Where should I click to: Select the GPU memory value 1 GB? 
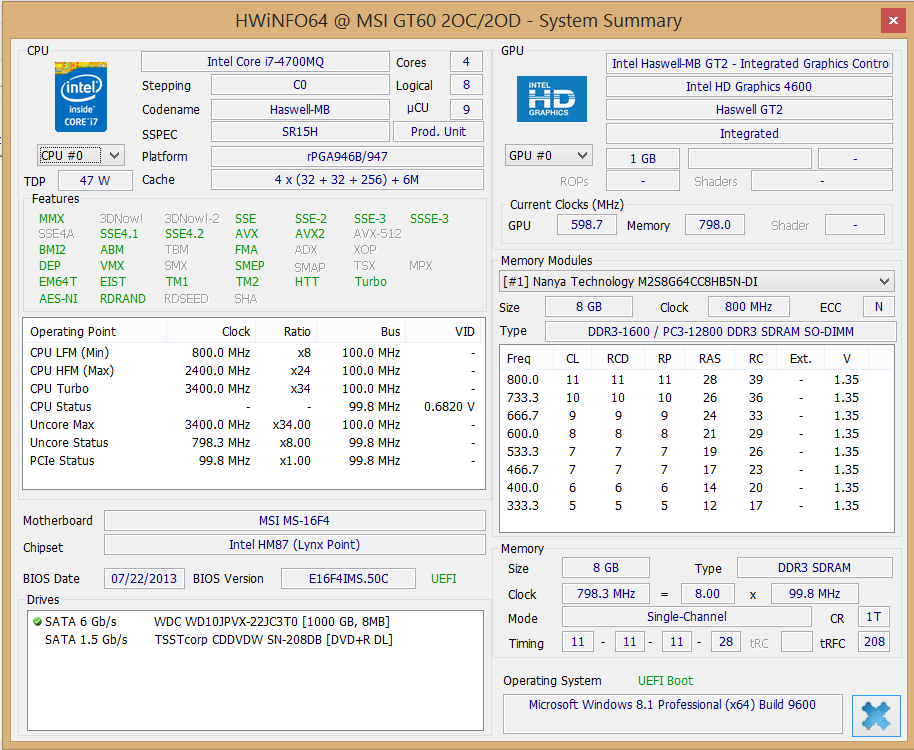pyautogui.click(x=643, y=159)
